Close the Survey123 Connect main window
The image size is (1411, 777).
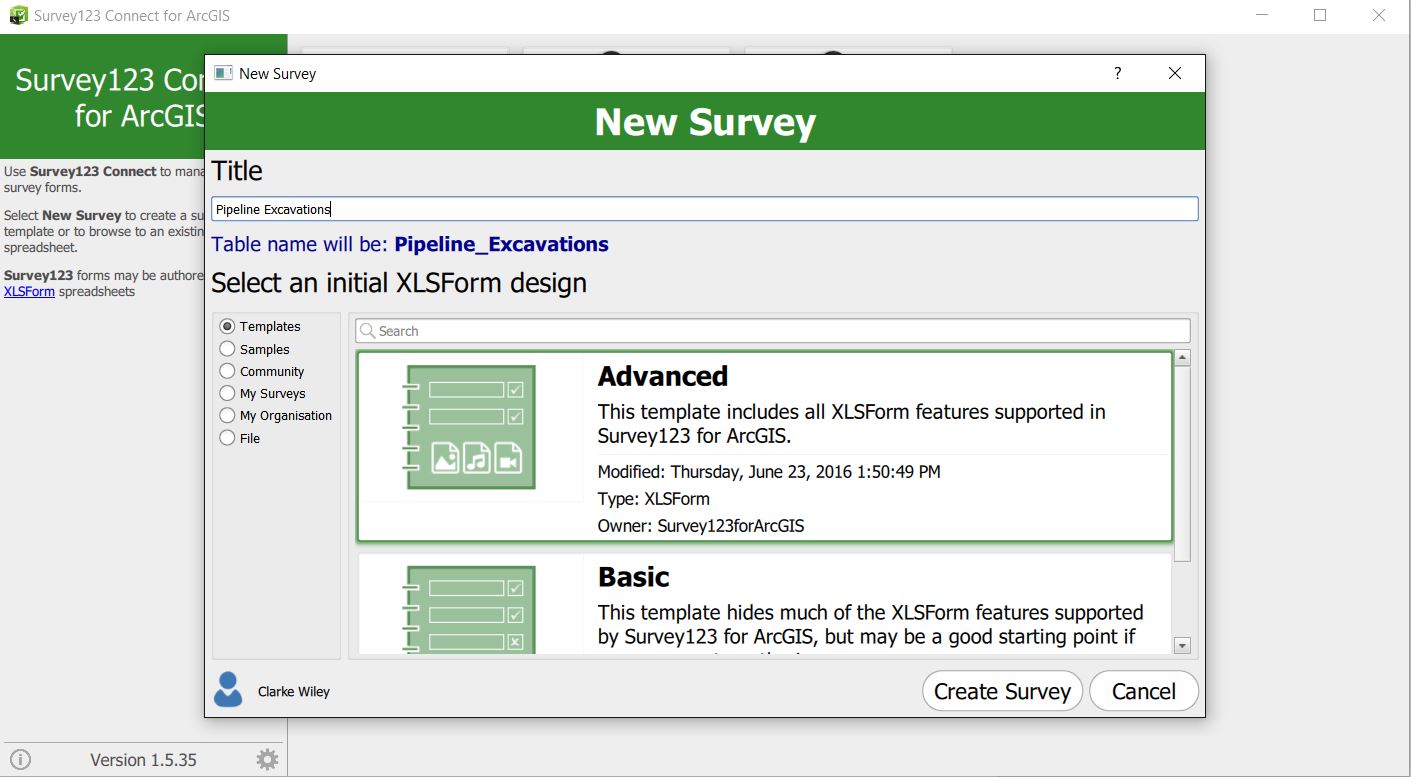pyautogui.click(x=1380, y=15)
